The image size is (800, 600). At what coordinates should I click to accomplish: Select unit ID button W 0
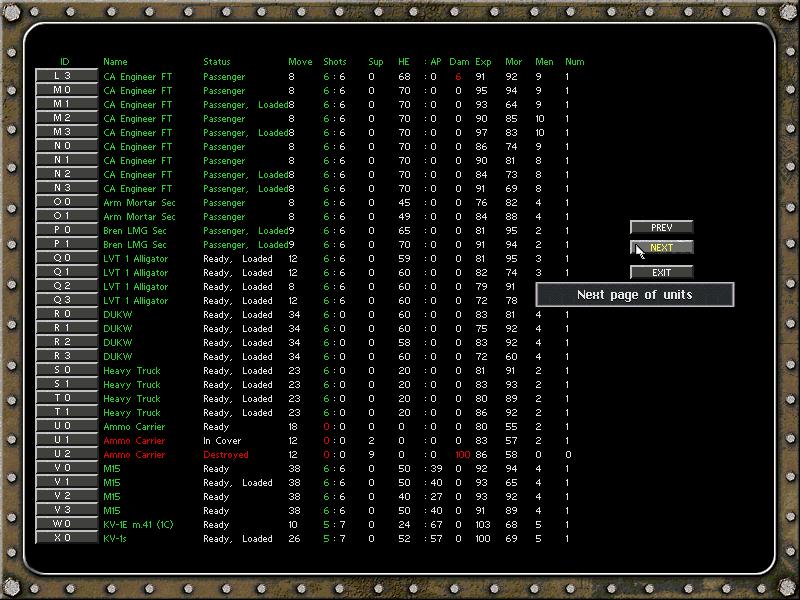66,524
